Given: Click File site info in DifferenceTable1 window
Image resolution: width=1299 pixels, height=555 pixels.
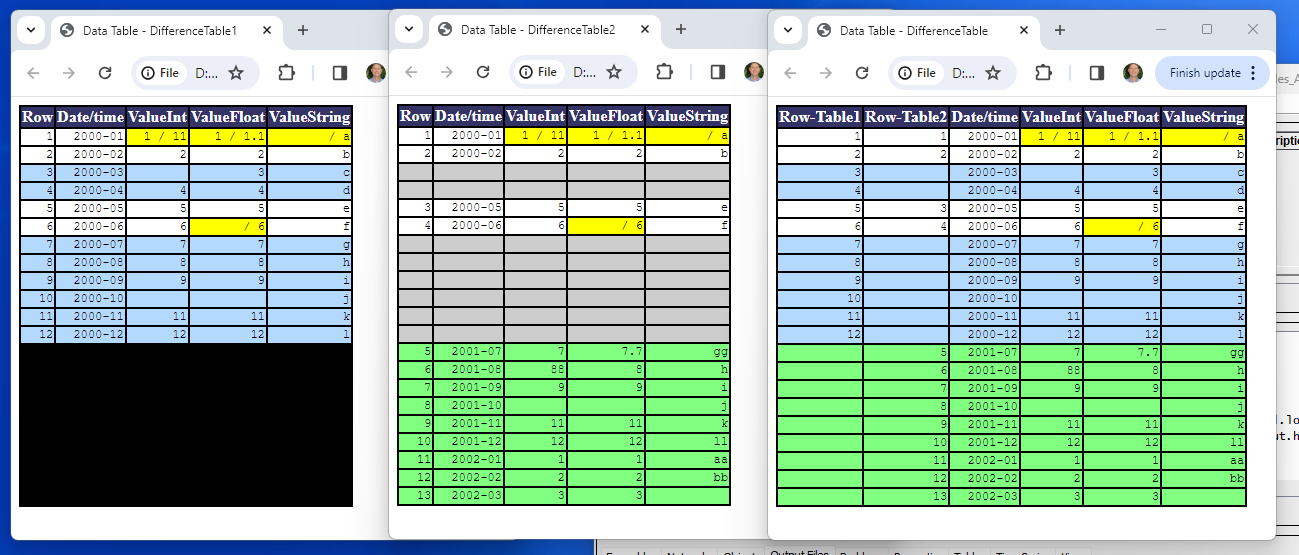Looking at the screenshot, I should point(161,73).
